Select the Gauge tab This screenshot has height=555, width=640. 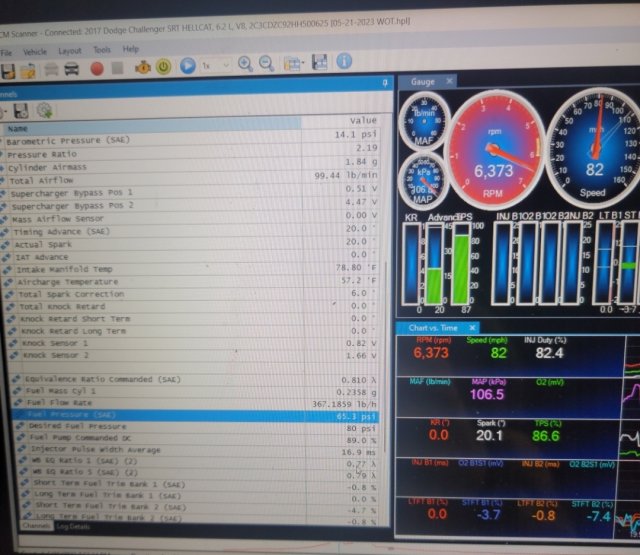[422, 81]
